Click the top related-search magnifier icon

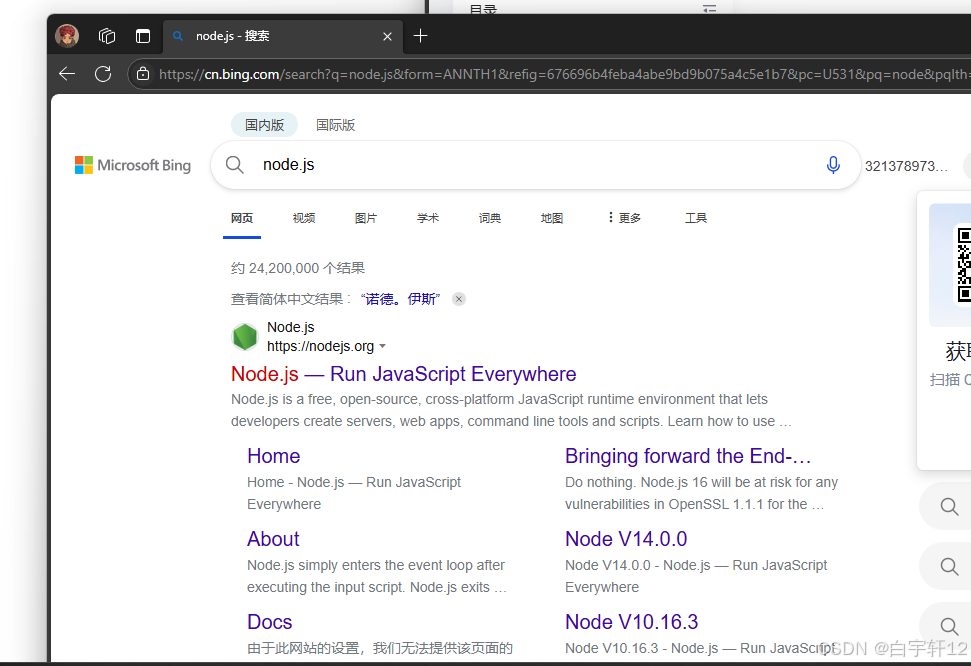pos(949,507)
